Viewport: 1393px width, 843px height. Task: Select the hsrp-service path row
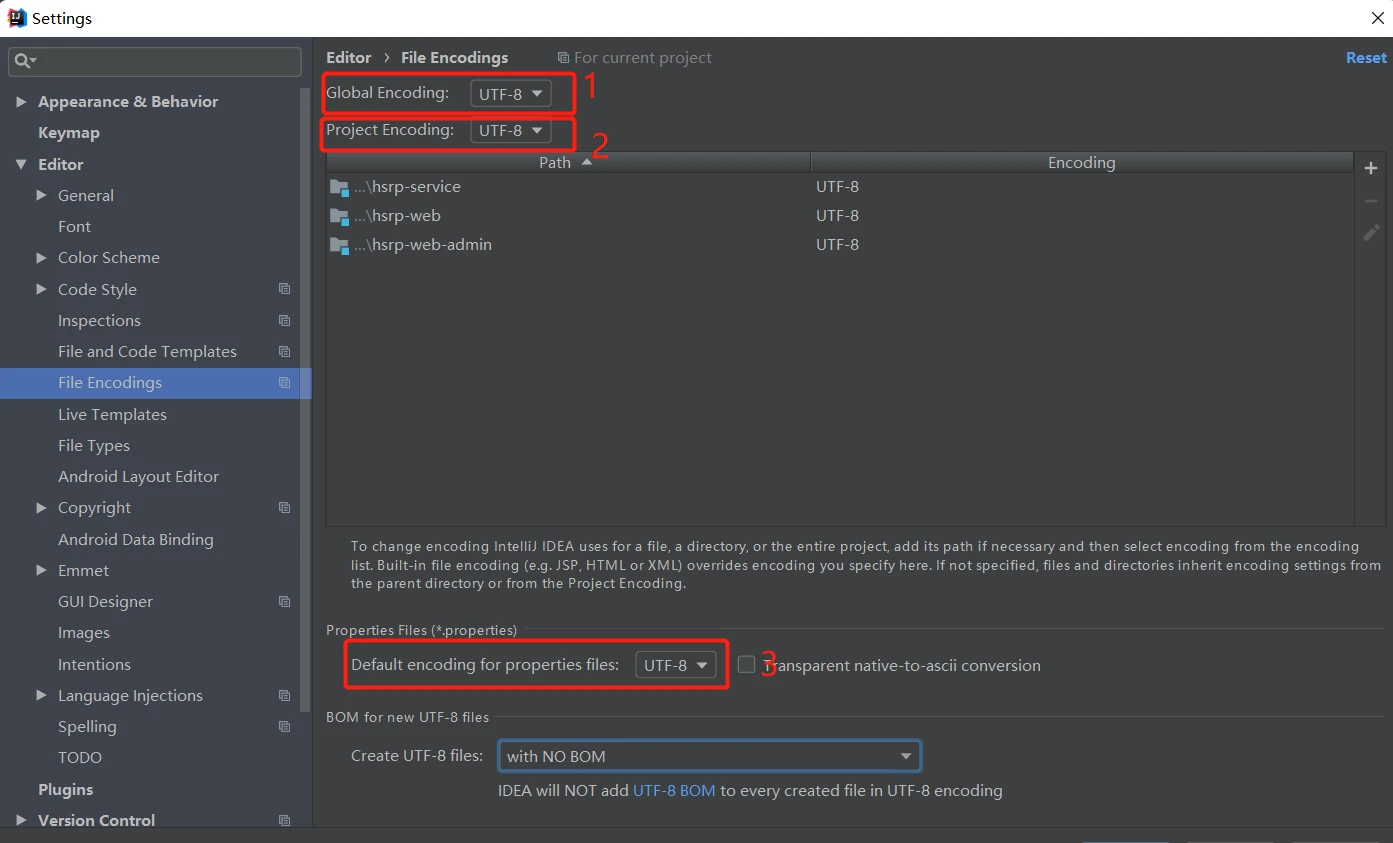click(840, 187)
